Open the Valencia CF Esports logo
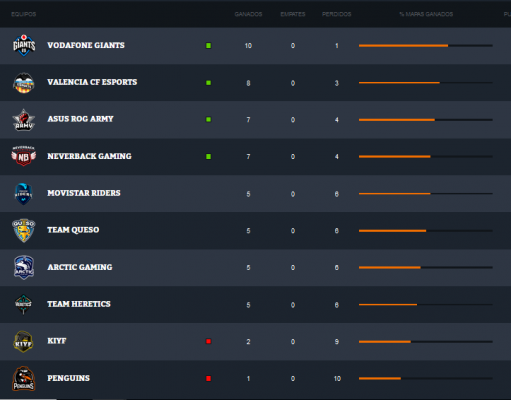This screenshot has width=511, height=400. pyautogui.click(x=24, y=83)
